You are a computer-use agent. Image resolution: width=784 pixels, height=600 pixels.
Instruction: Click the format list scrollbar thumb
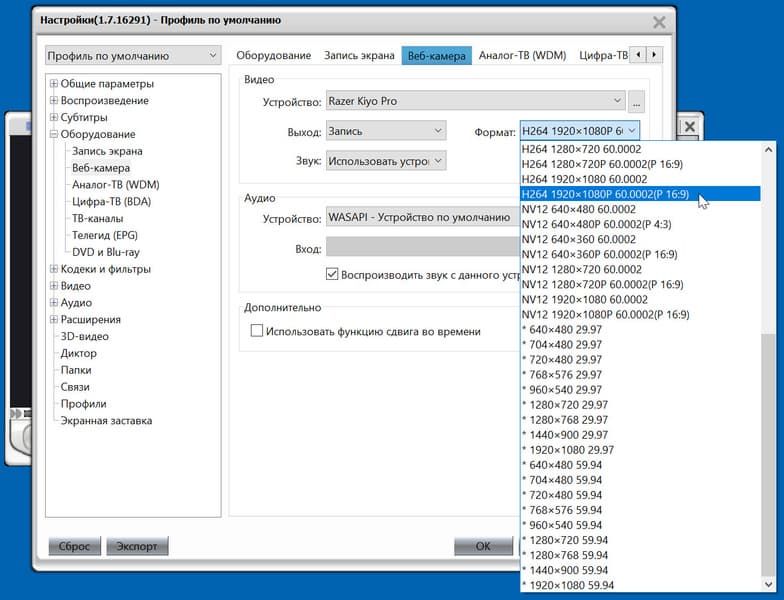(x=768, y=454)
